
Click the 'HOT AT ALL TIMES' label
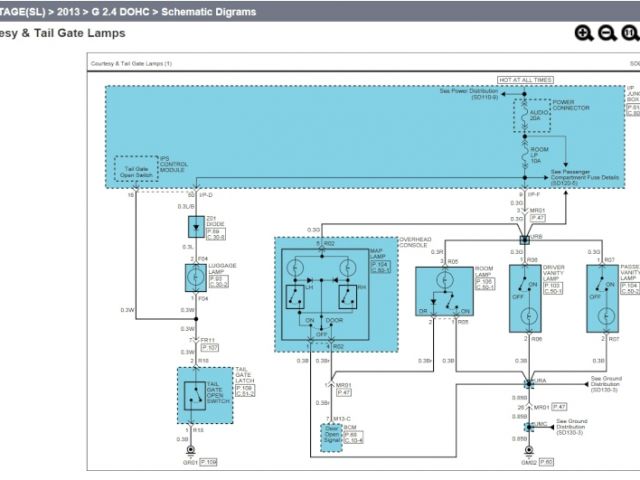click(x=525, y=79)
